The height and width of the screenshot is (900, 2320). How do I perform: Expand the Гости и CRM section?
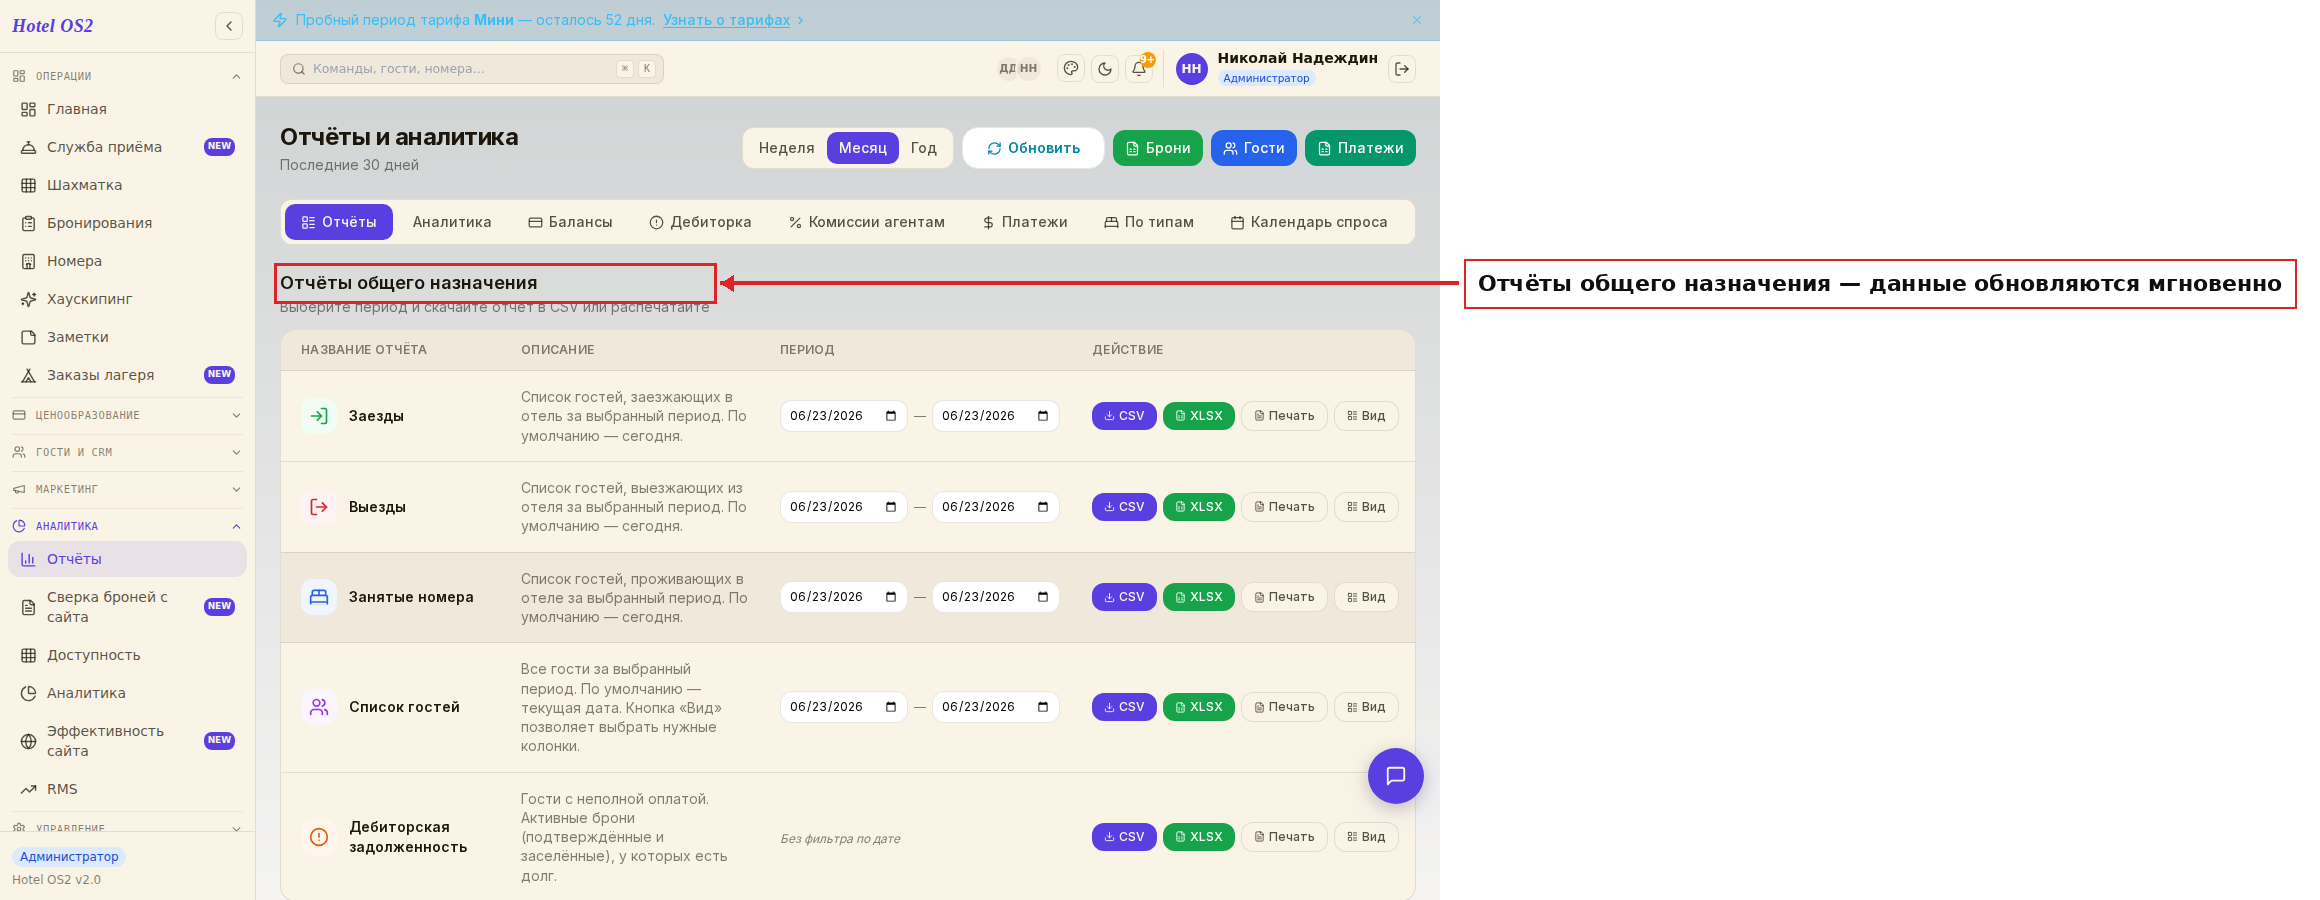coord(127,452)
